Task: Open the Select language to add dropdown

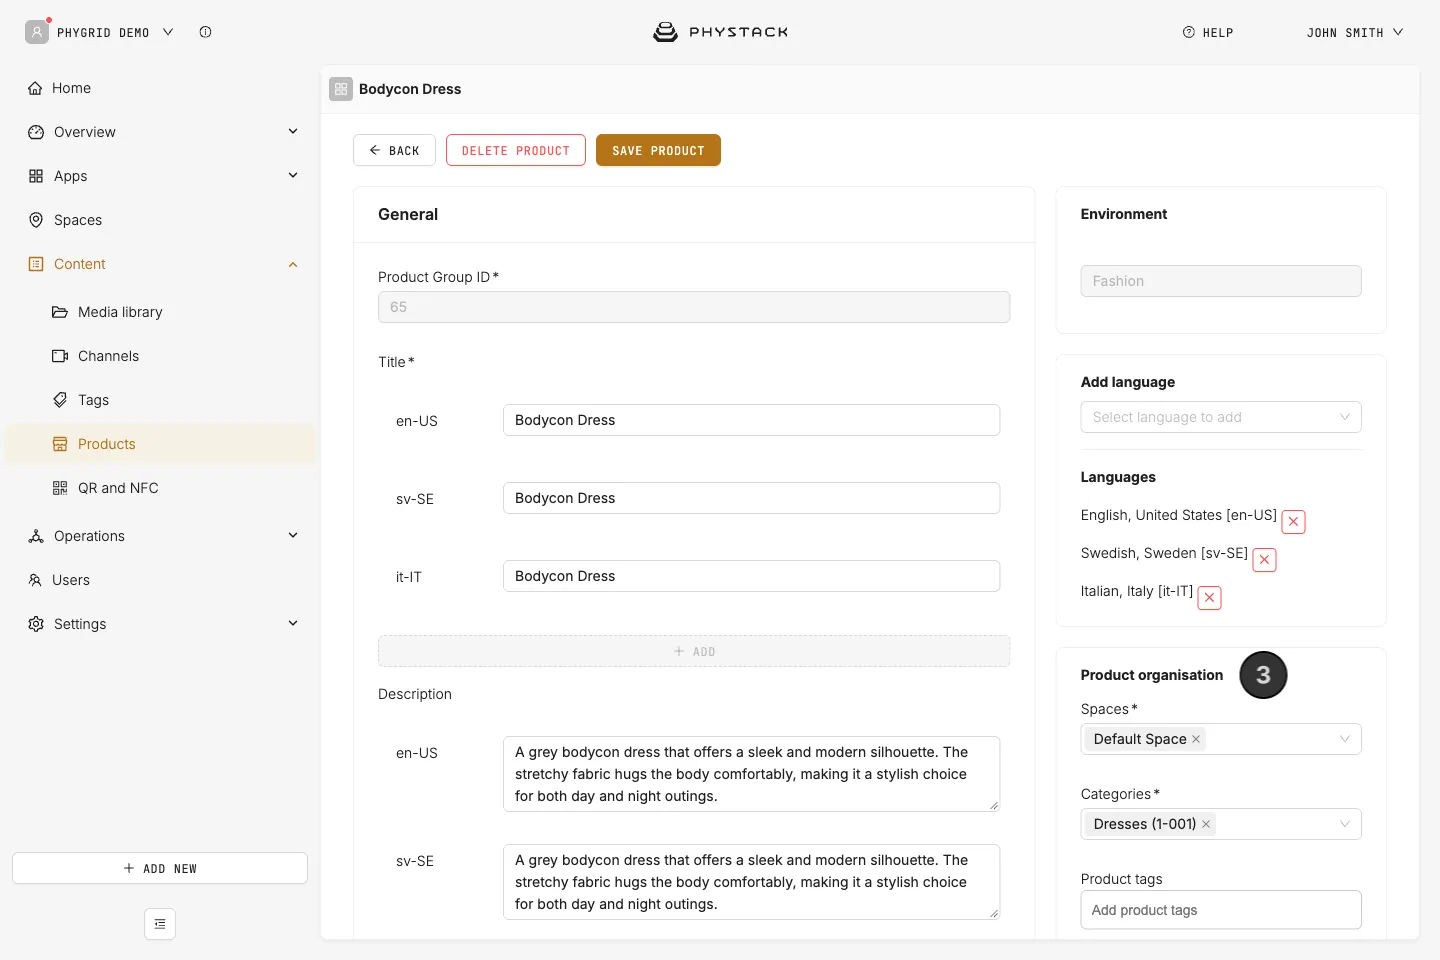Action: 1221,417
